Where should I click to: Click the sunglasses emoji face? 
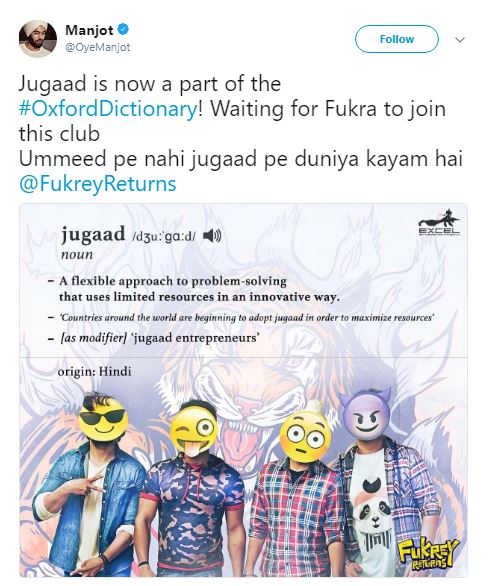[103, 420]
